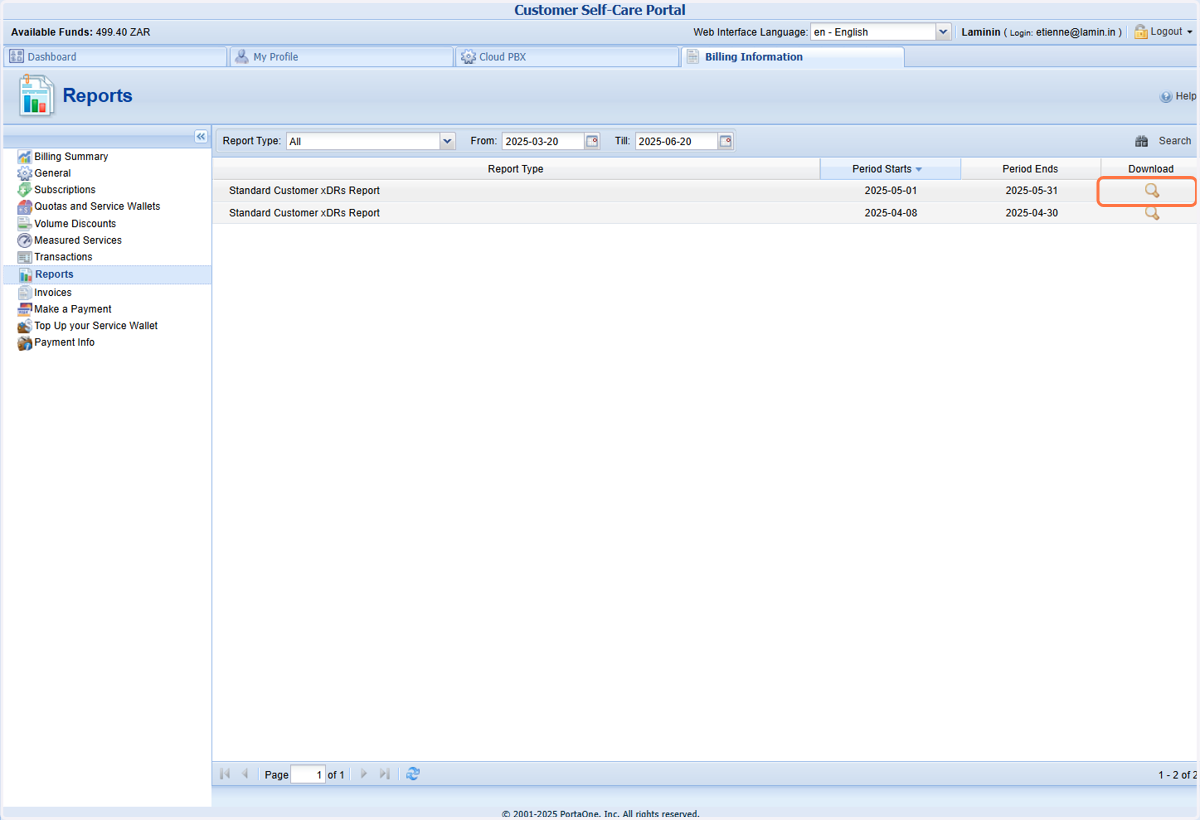1200x820 pixels.
Task: Click the Subscriptions icon in sidebar
Action: (25, 190)
